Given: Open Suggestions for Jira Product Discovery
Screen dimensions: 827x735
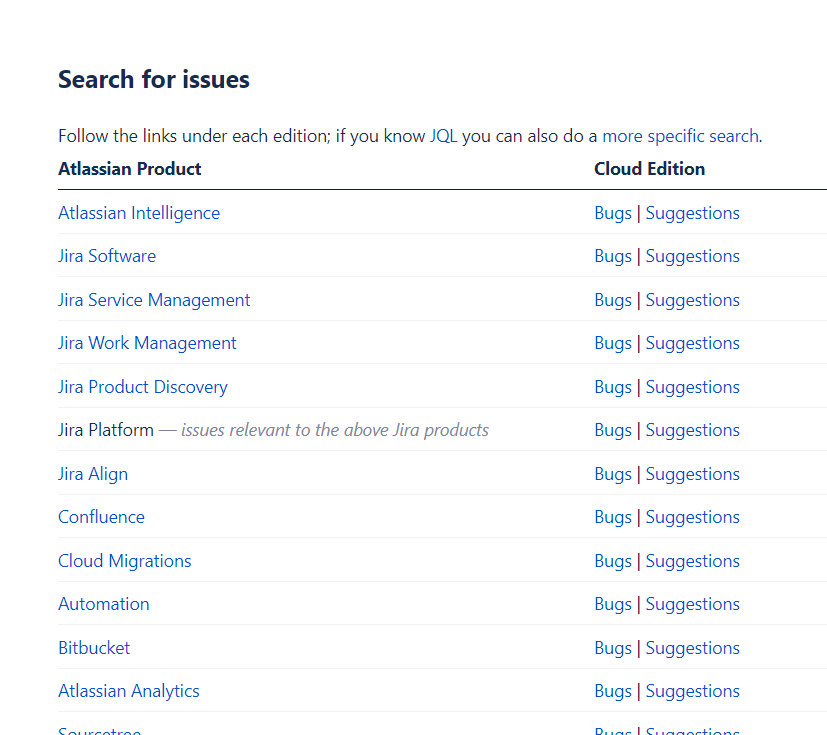Looking at the screenshot, I should (x=693, y=387).
